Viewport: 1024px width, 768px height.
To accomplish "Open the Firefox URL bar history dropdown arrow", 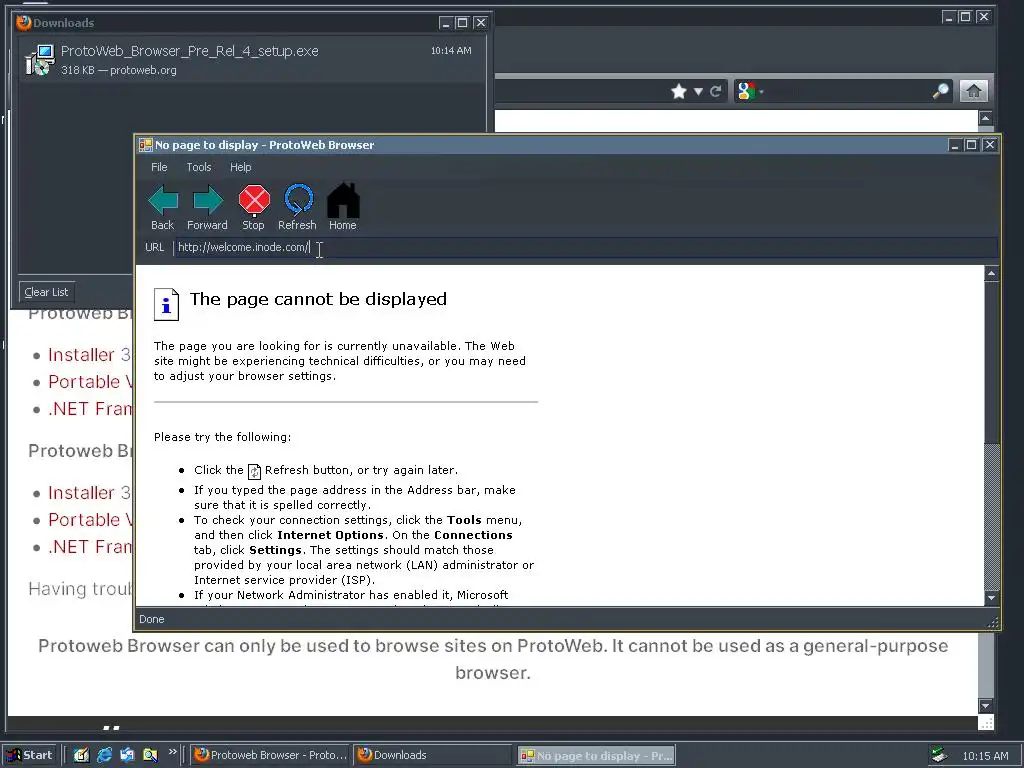I will tap(698, 91).
